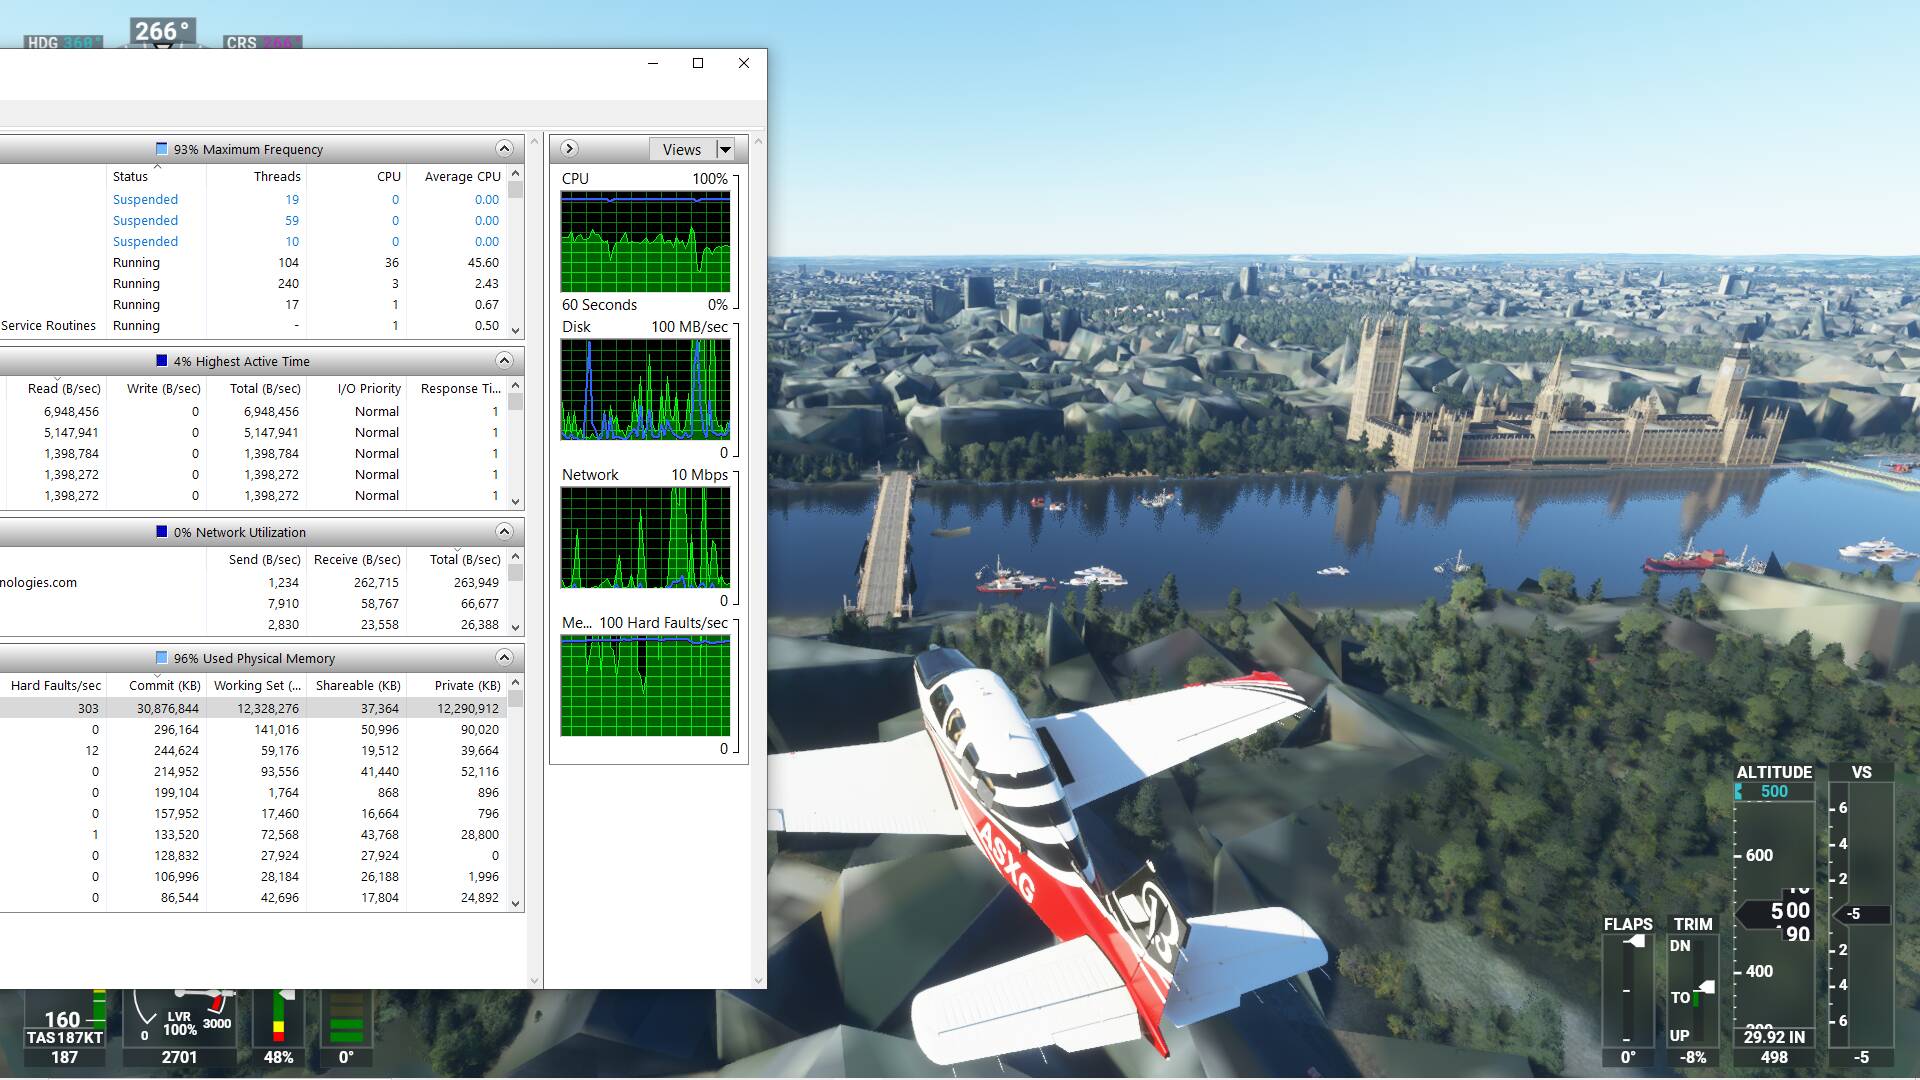The image size is (1920, 1080).
Task: Select memory row with 86,544 KB commit
Action: (253, 897)
